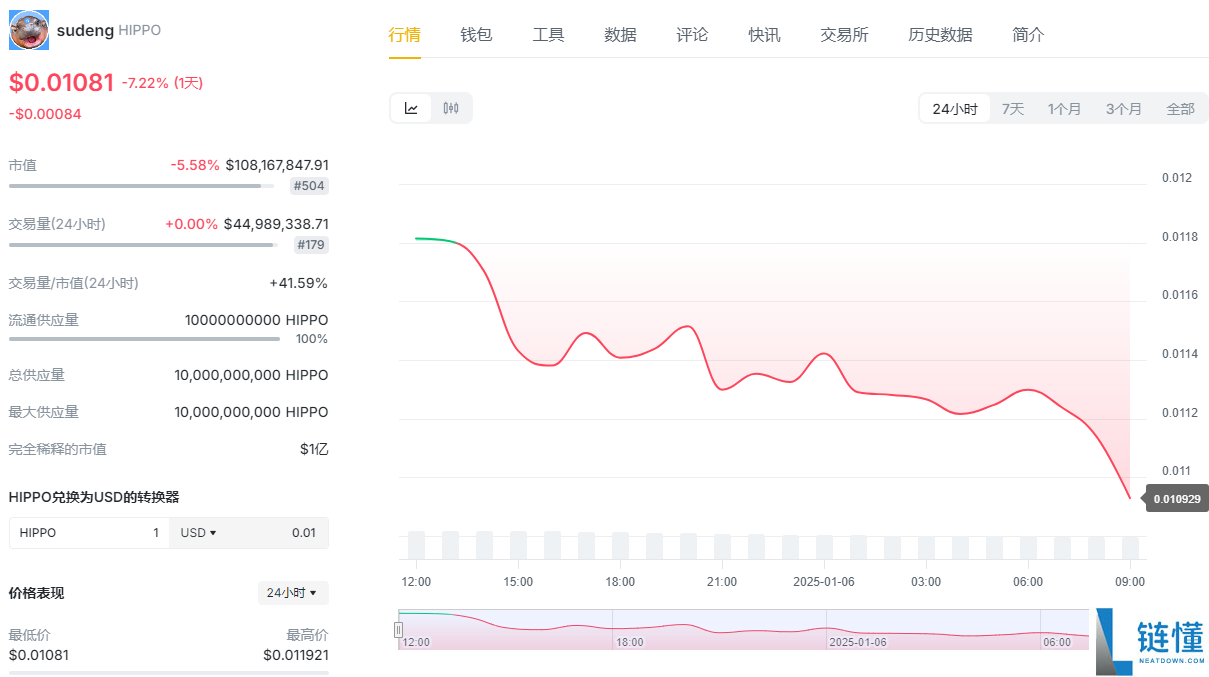The height and width of the screenshot is (677, 1209).
Task: Open the 快讯 tab
Action: point(764,35)
